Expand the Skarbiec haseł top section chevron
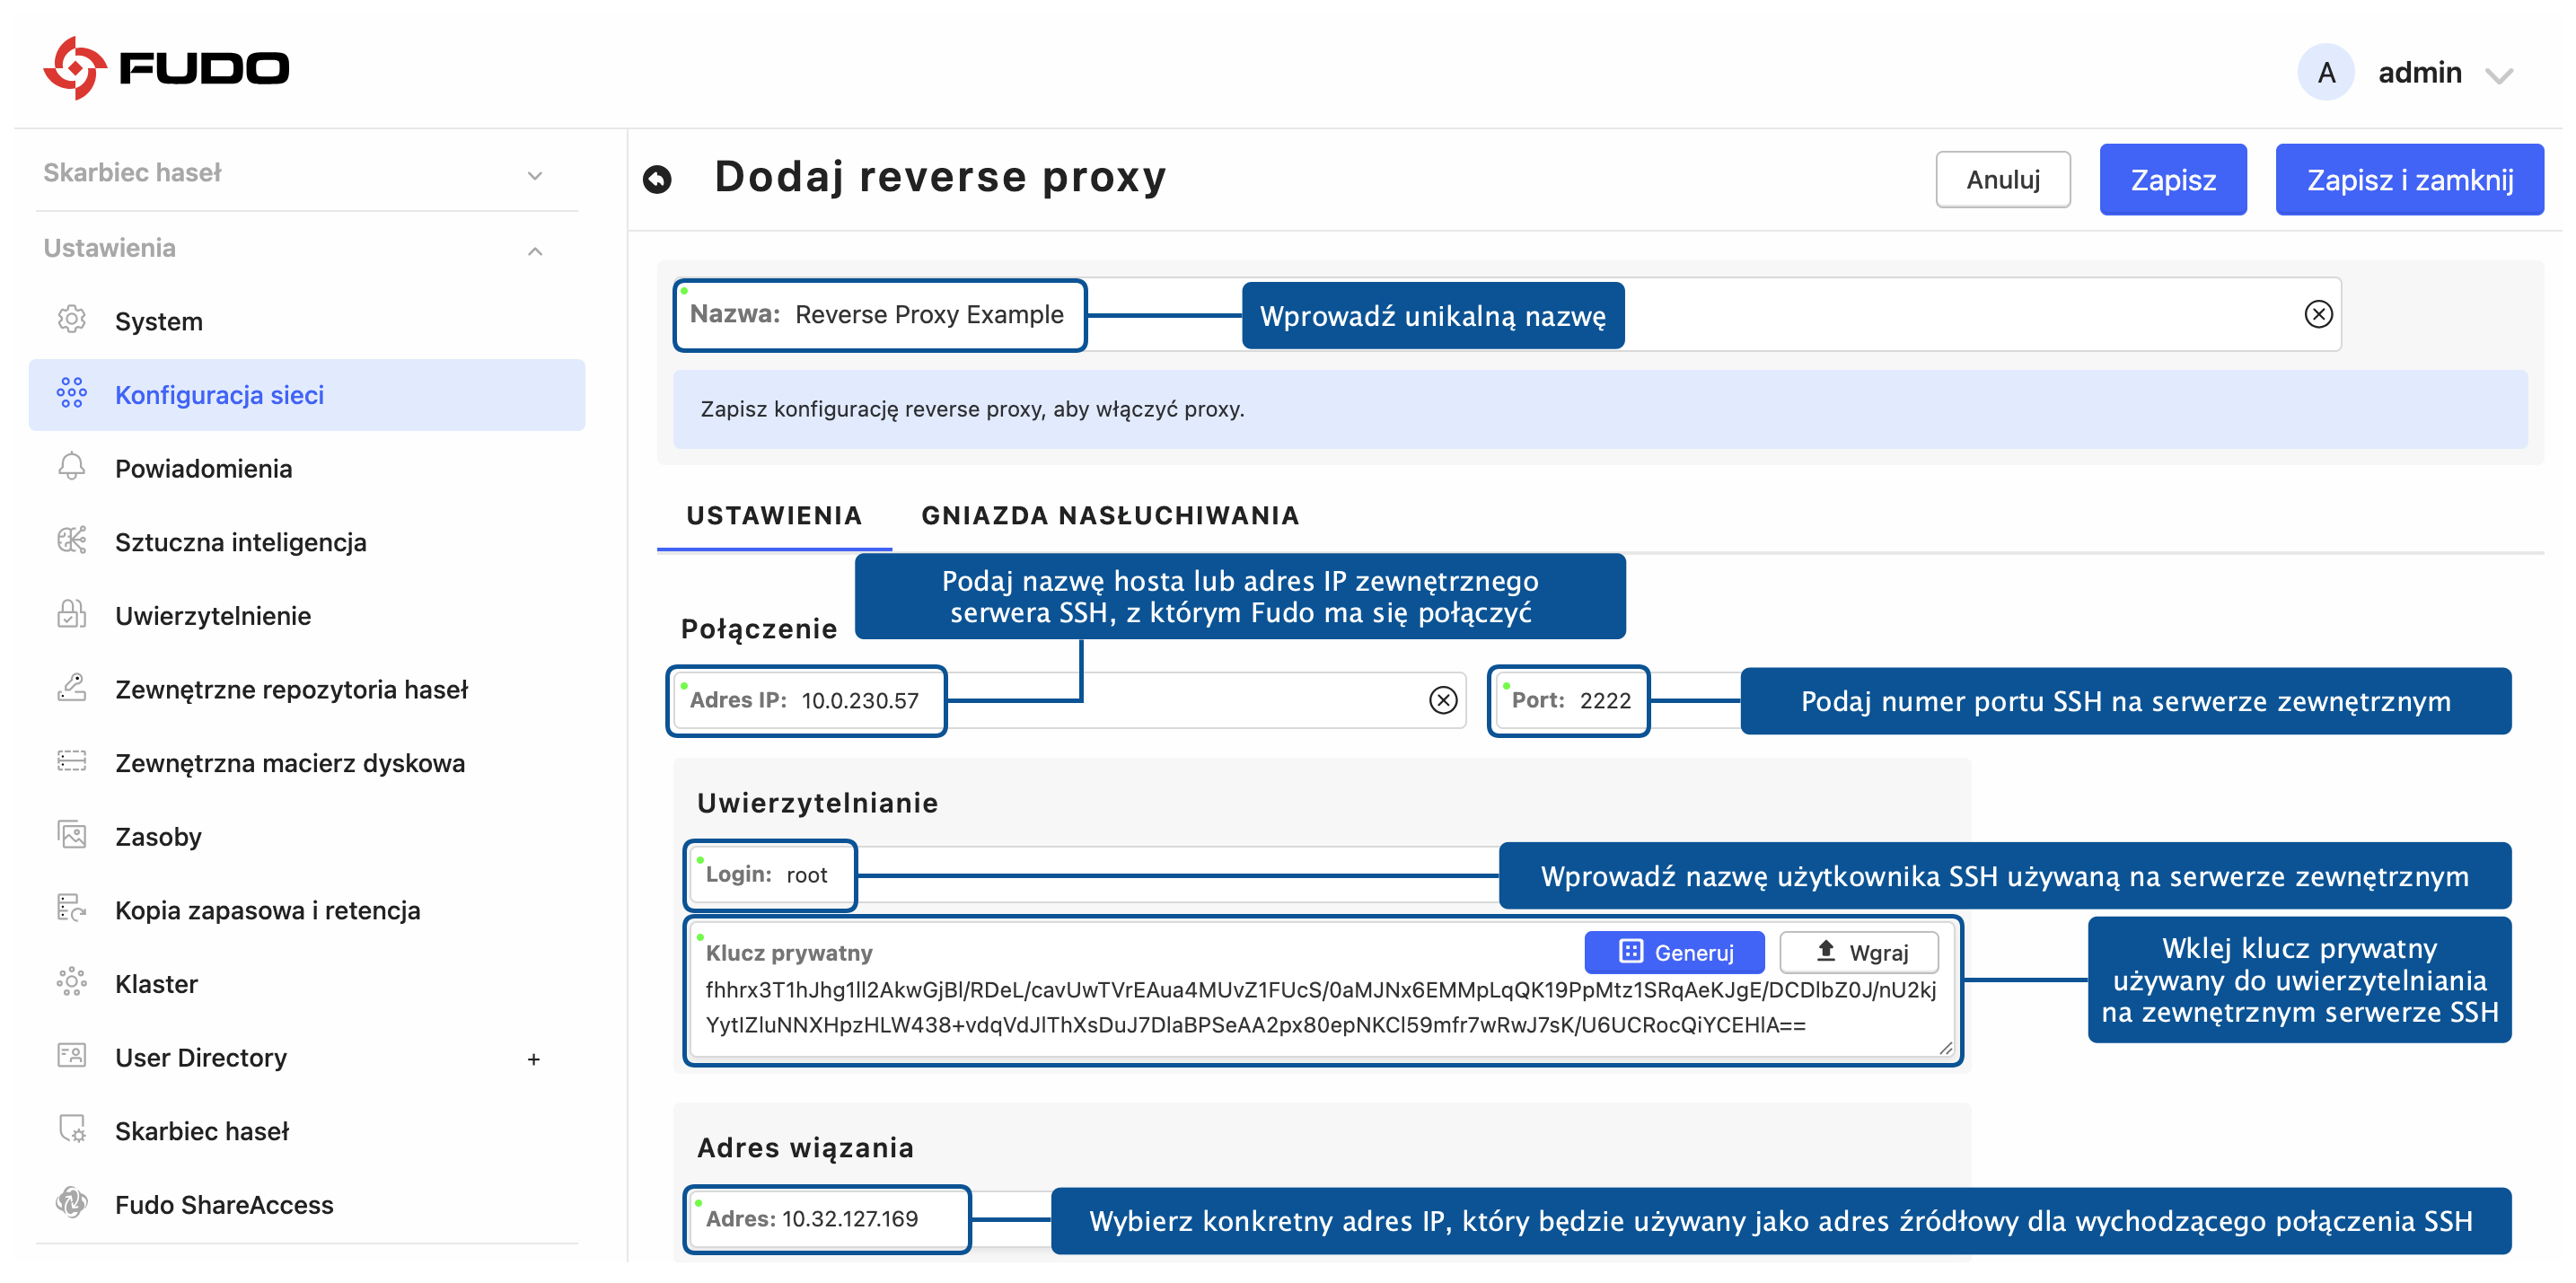 point(535,175)
